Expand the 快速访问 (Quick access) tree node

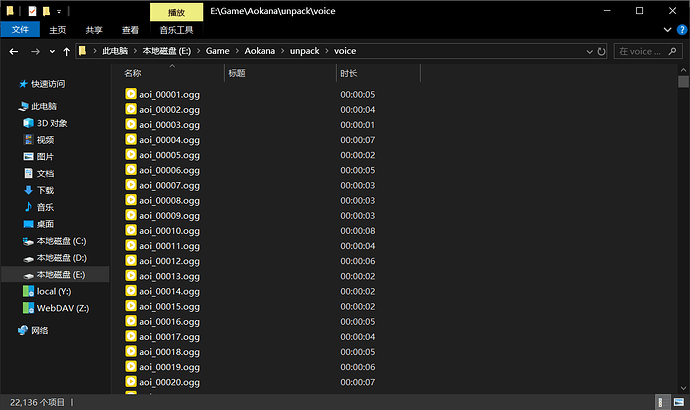9,84
